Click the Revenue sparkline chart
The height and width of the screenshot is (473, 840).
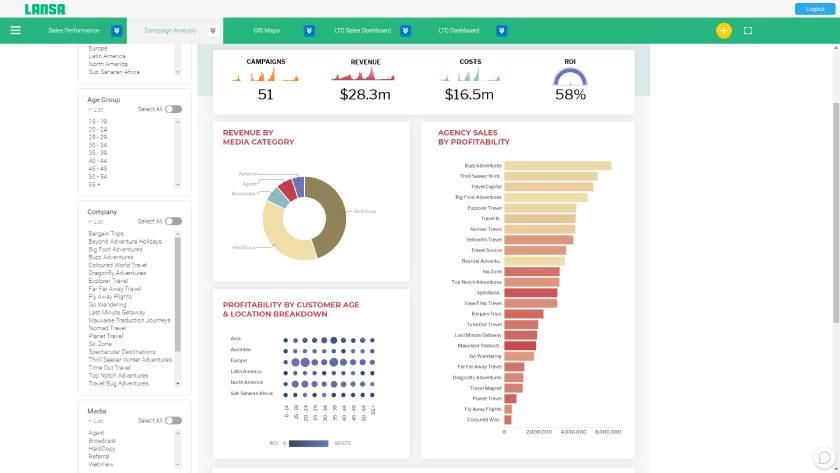(363, 74)
